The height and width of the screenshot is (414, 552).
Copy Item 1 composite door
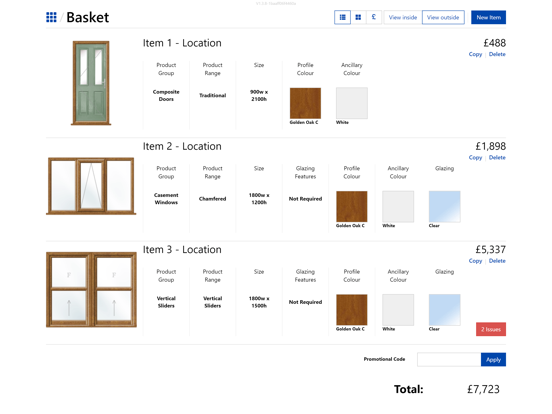(x=475, y=54)
